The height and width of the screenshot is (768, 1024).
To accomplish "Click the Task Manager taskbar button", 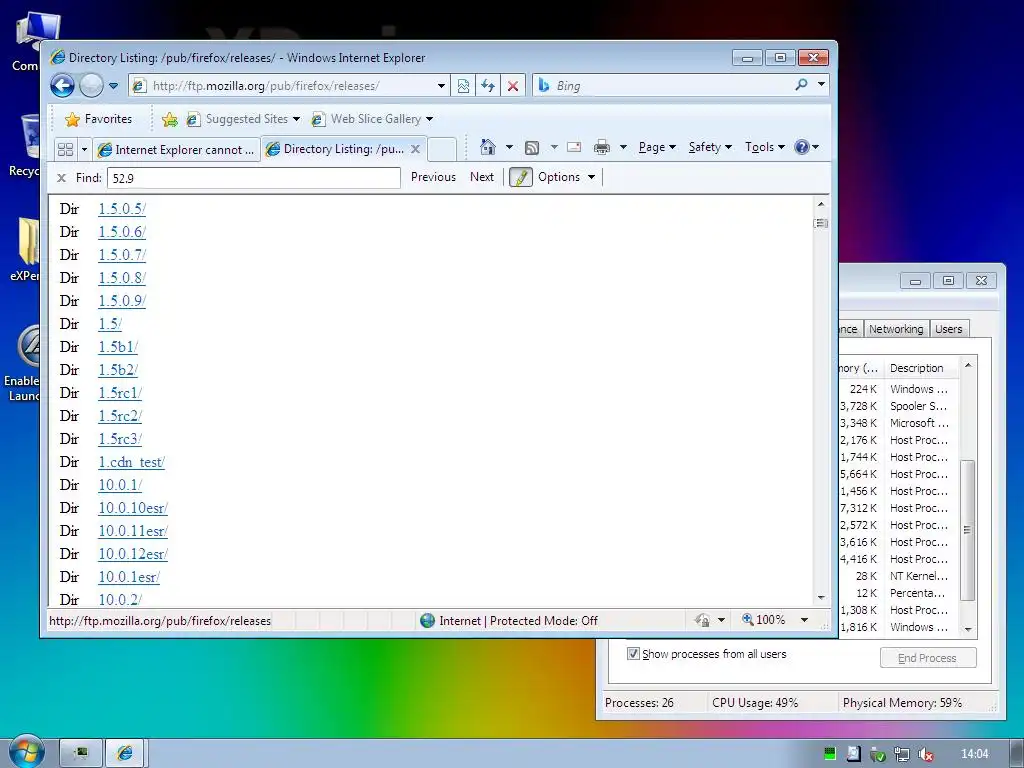I will click(81, 753).
